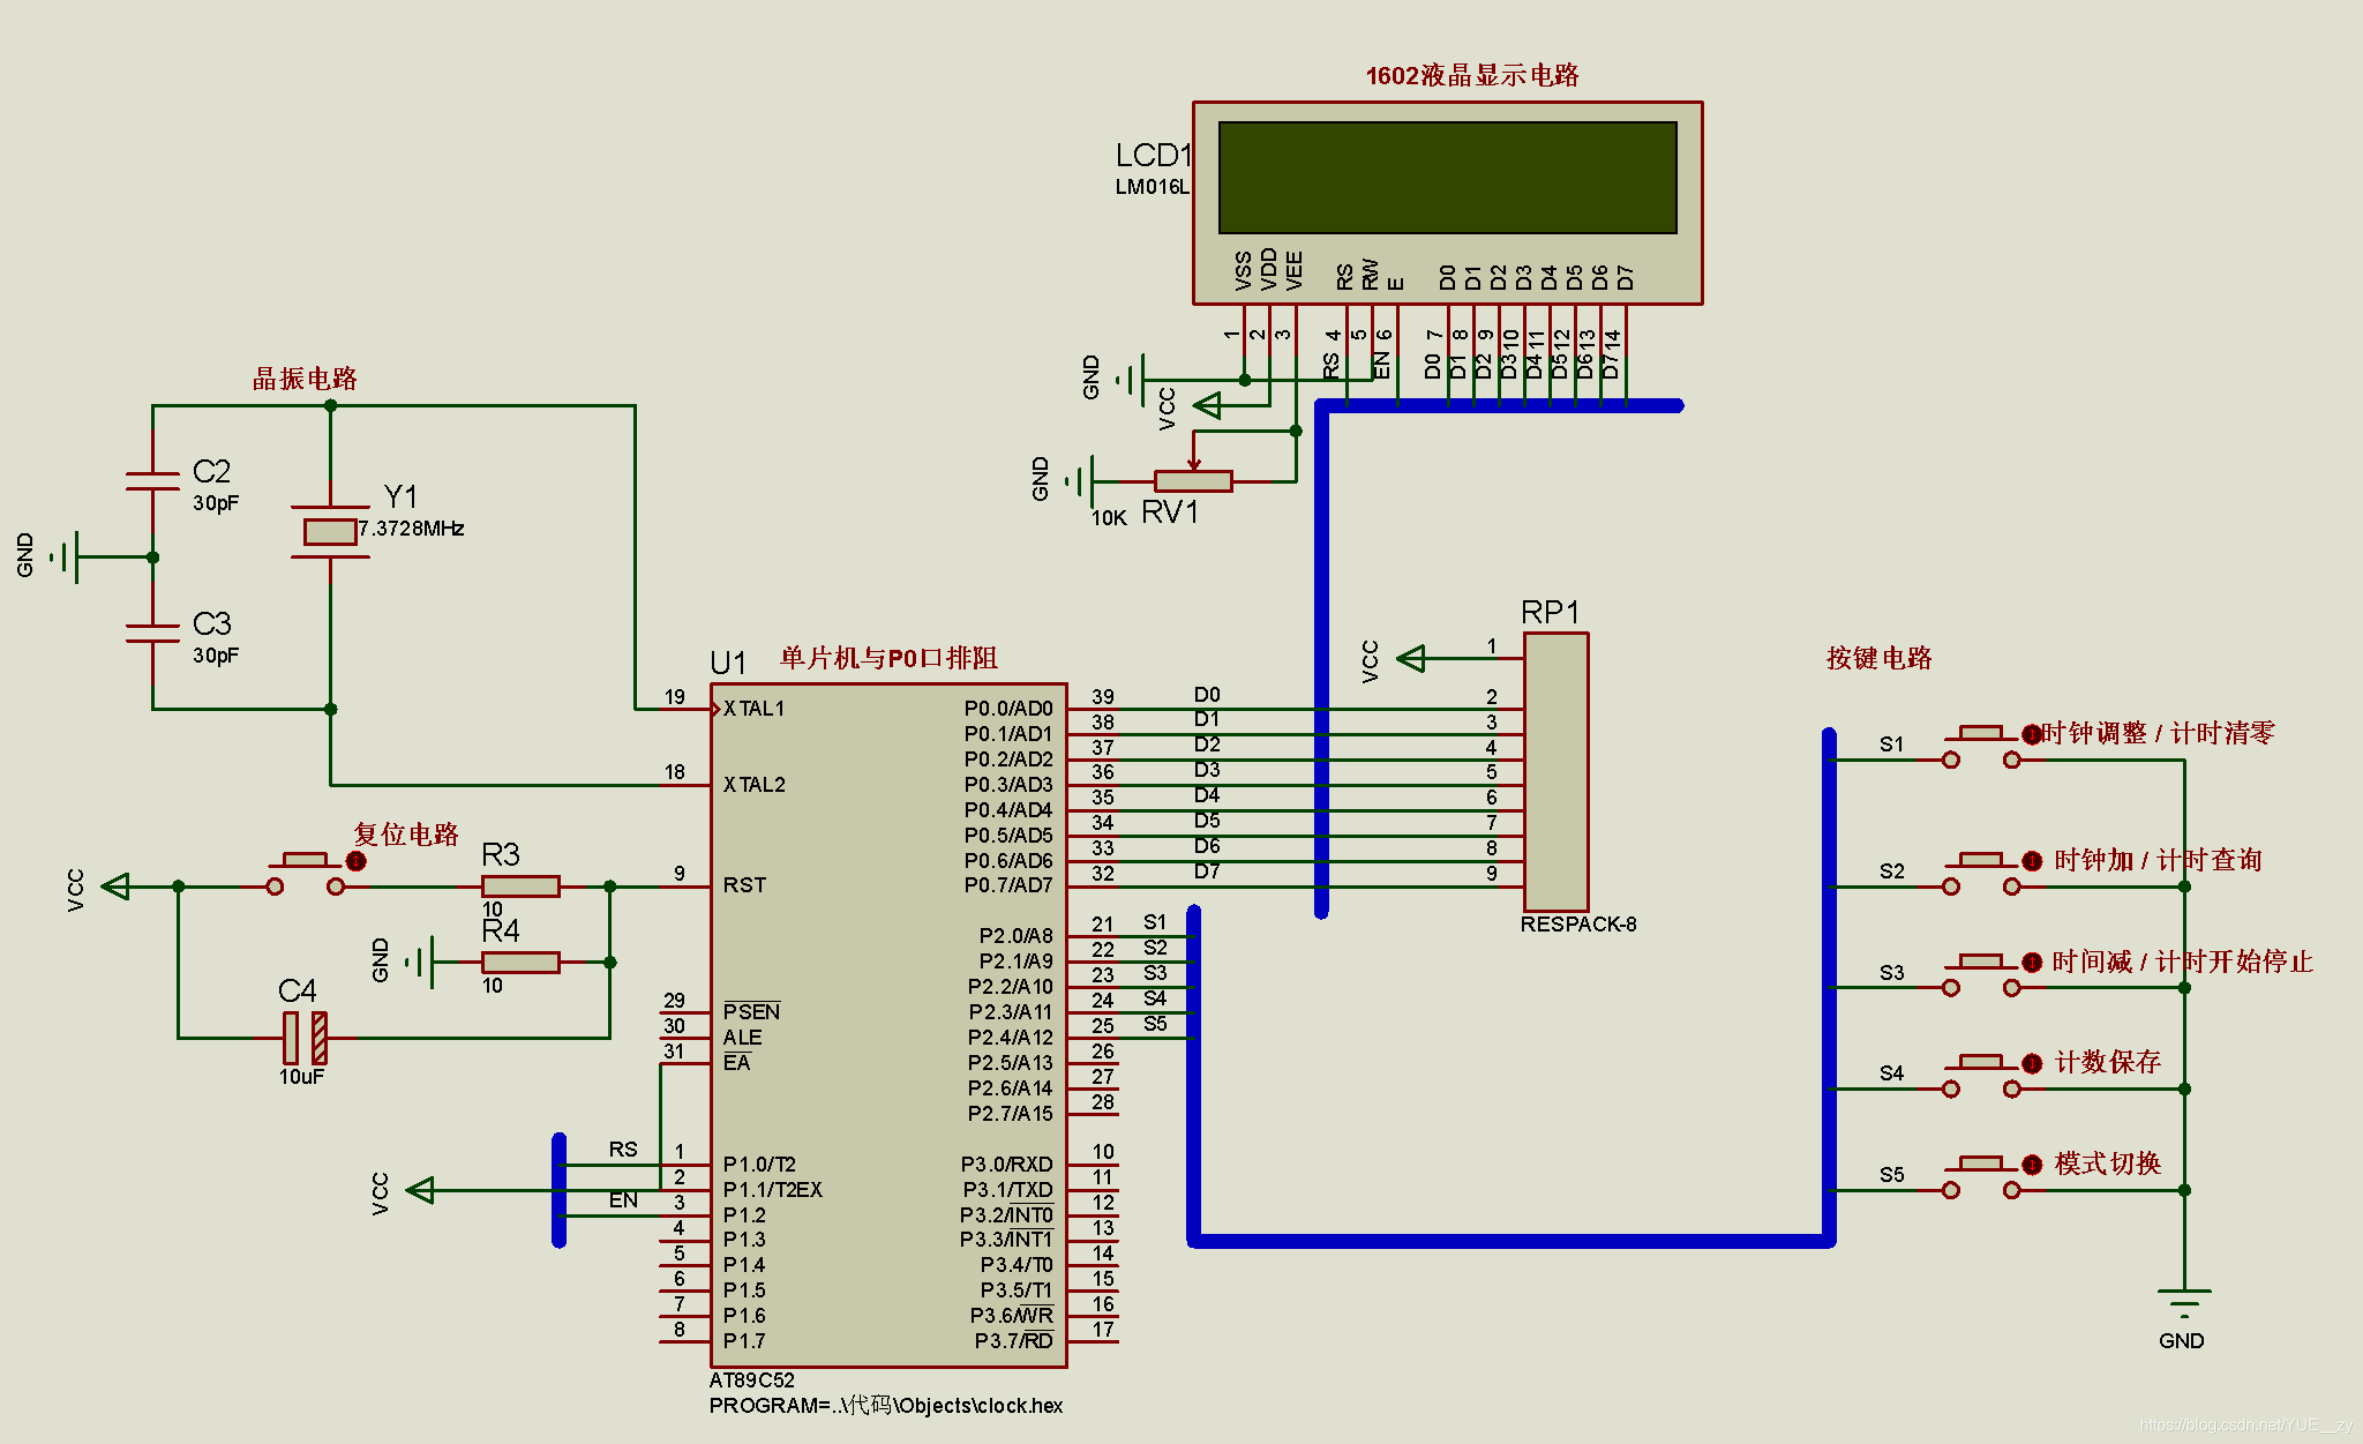Click the 7.3728MHz crystal value text
This screenshot has width=2363, height=1444.
(411, 528)
